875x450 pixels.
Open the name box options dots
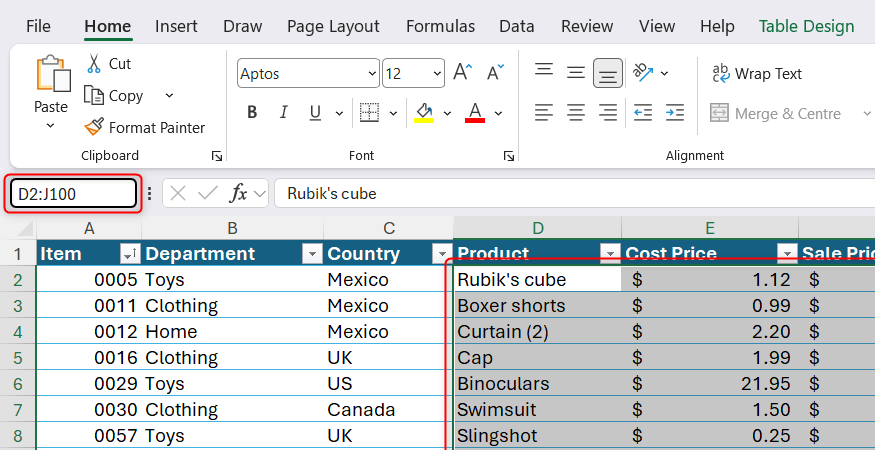click(150, 194)
